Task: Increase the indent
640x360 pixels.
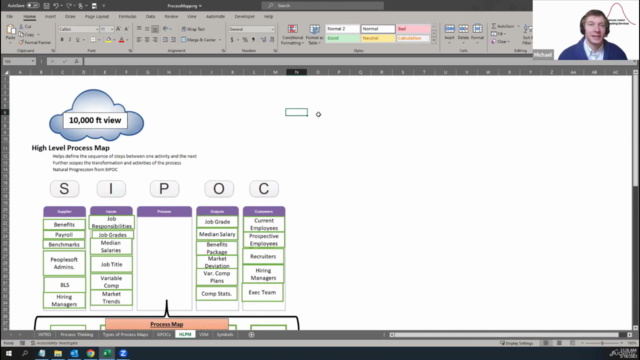Action: click(x=173, y=40)
